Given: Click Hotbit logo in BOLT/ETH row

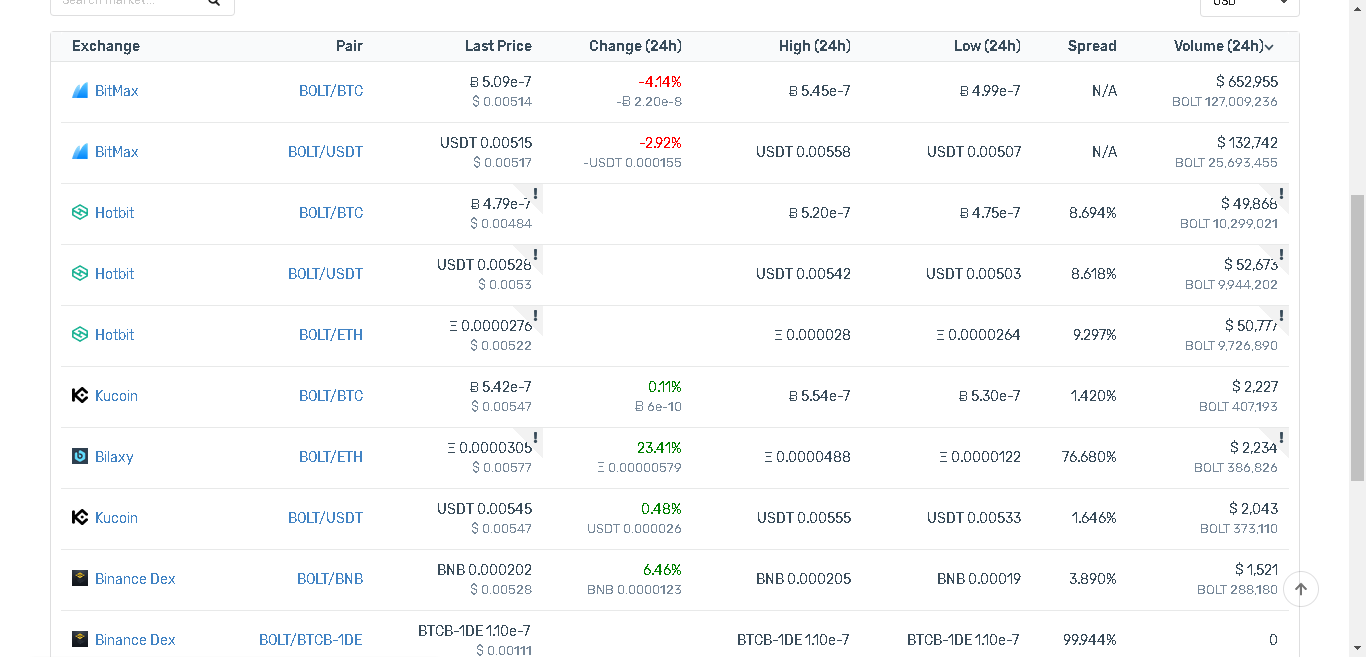Looking at the screenshot, I should click(x=80, y=335).
